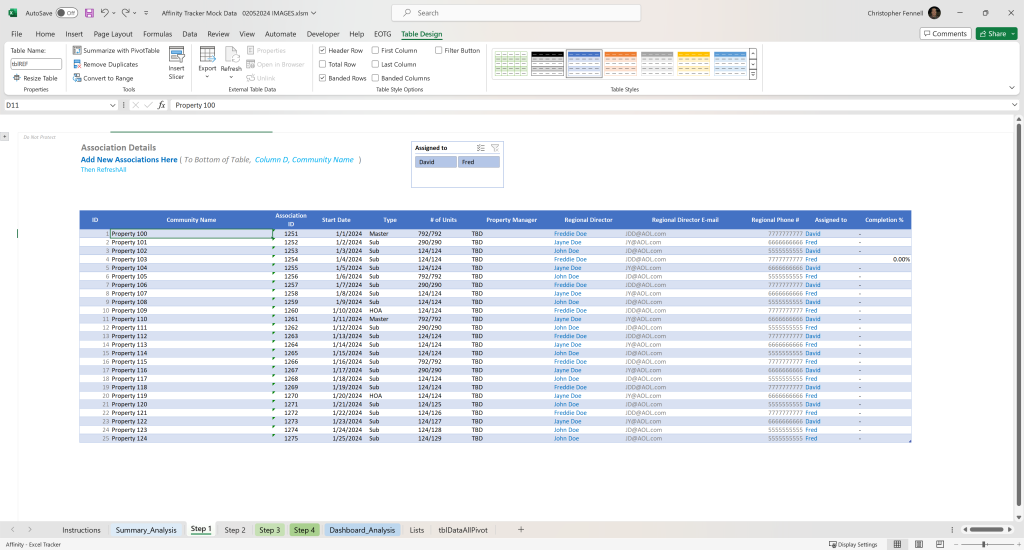Click the Redo arrow icon

[125, 13]
